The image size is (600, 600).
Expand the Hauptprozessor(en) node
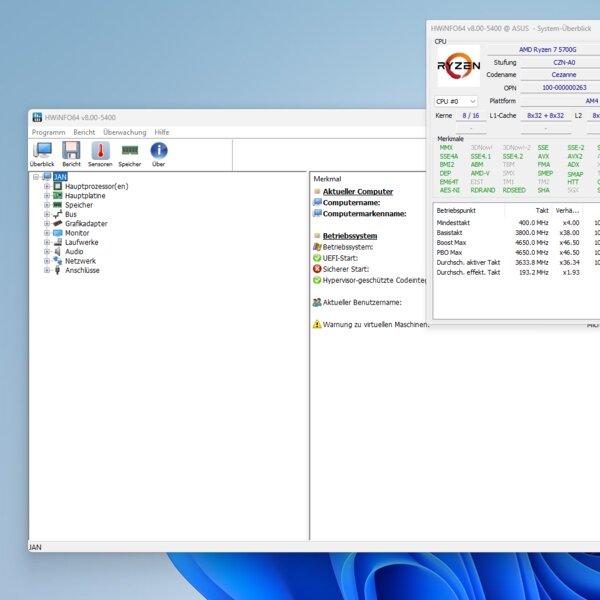[47, 186]
